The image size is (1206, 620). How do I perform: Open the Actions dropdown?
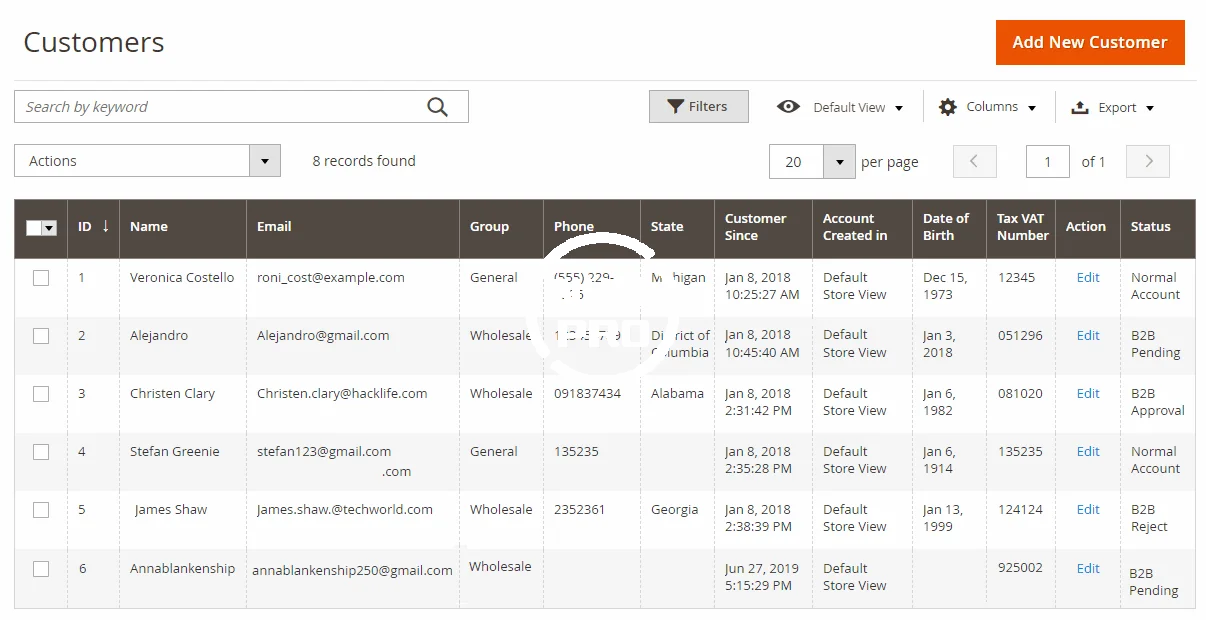(x=147, y=161)
